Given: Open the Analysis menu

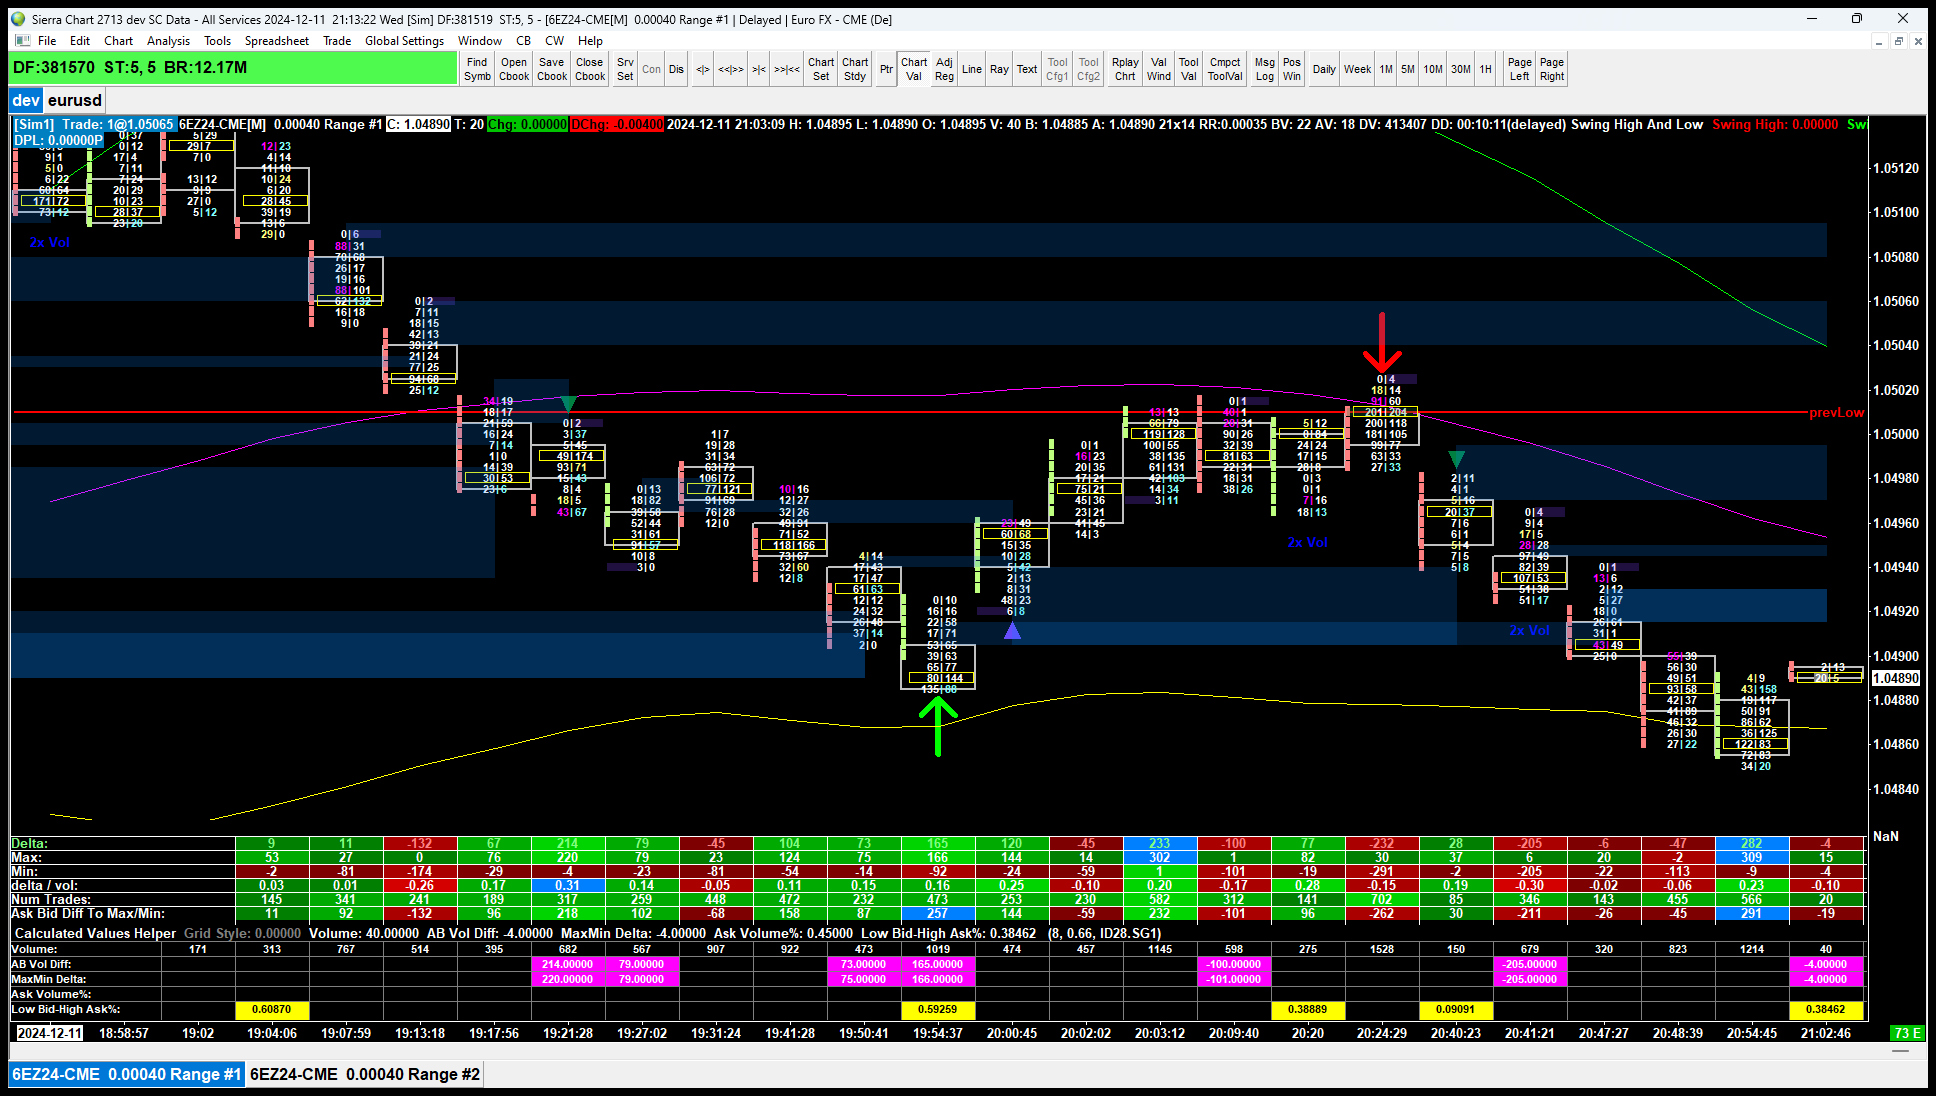Looking at the screenshot, I should point(168,41).
